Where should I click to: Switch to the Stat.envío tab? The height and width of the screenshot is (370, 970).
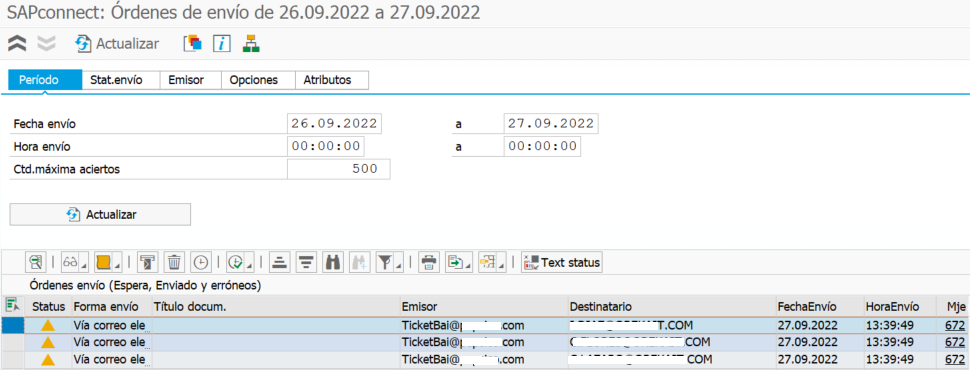coord(121,80)
